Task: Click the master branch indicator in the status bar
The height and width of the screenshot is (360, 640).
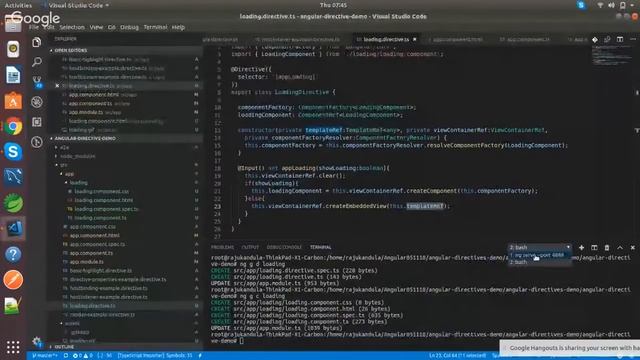Action: [45, 356]
